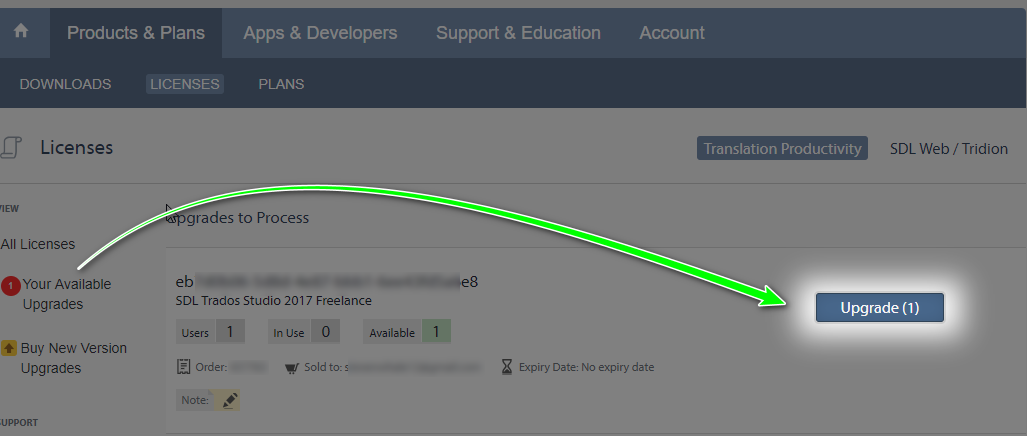Click the Upgrades to Process heading
The height and width of the screenshot is (436, 1027).
point(238,217)
